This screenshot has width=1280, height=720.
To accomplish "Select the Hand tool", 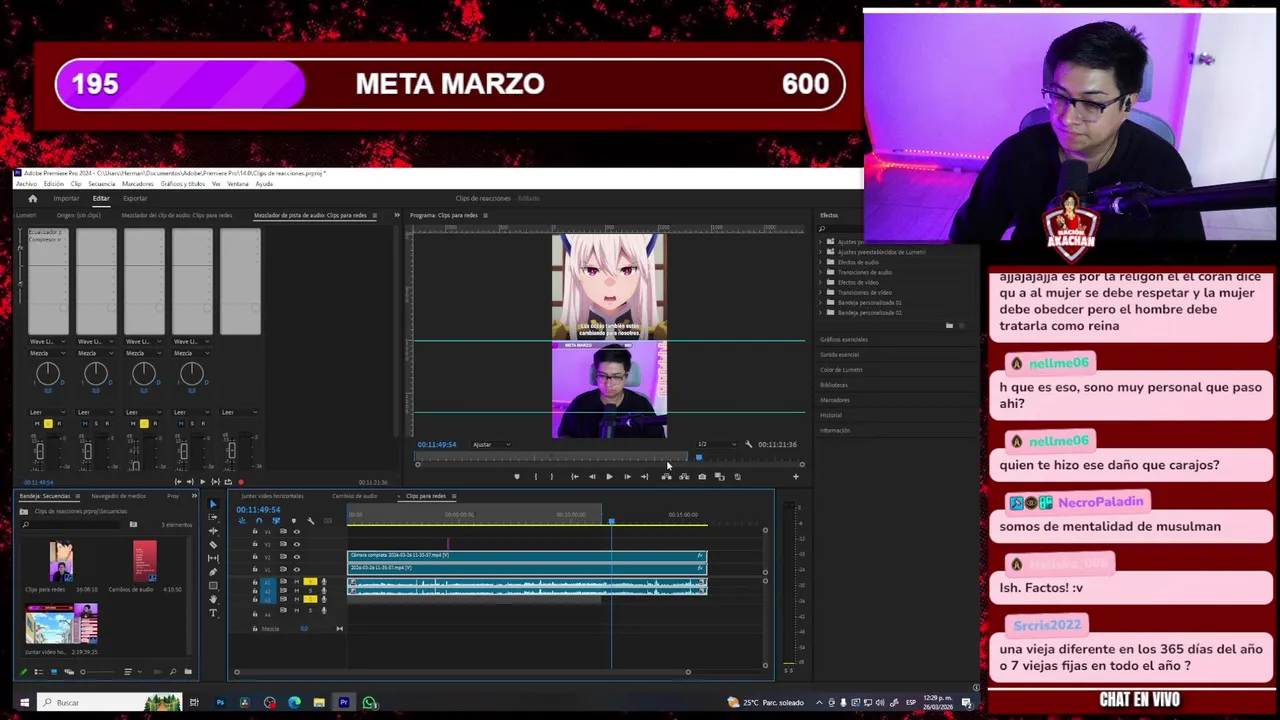I will (x=213, y=599).
